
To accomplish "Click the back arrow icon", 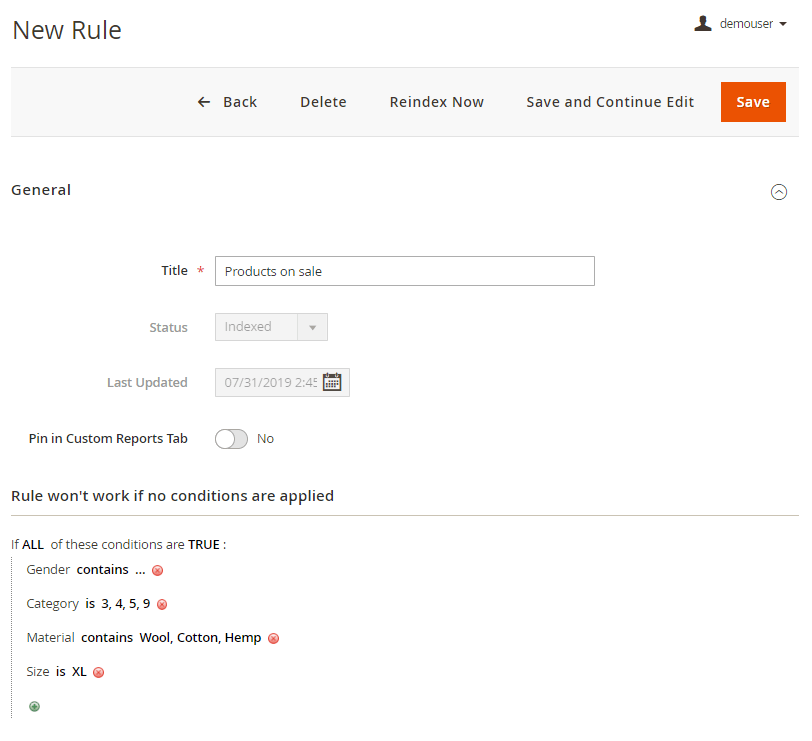I will [x=204, y=102].
